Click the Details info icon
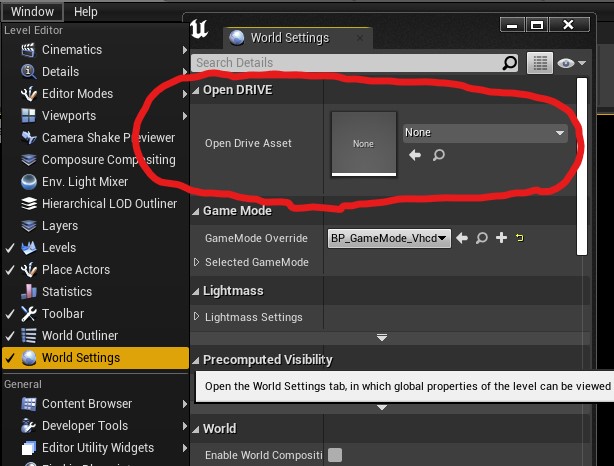This screenshot has height=466, width=614. pyautogui.click(x=28, y=71)
